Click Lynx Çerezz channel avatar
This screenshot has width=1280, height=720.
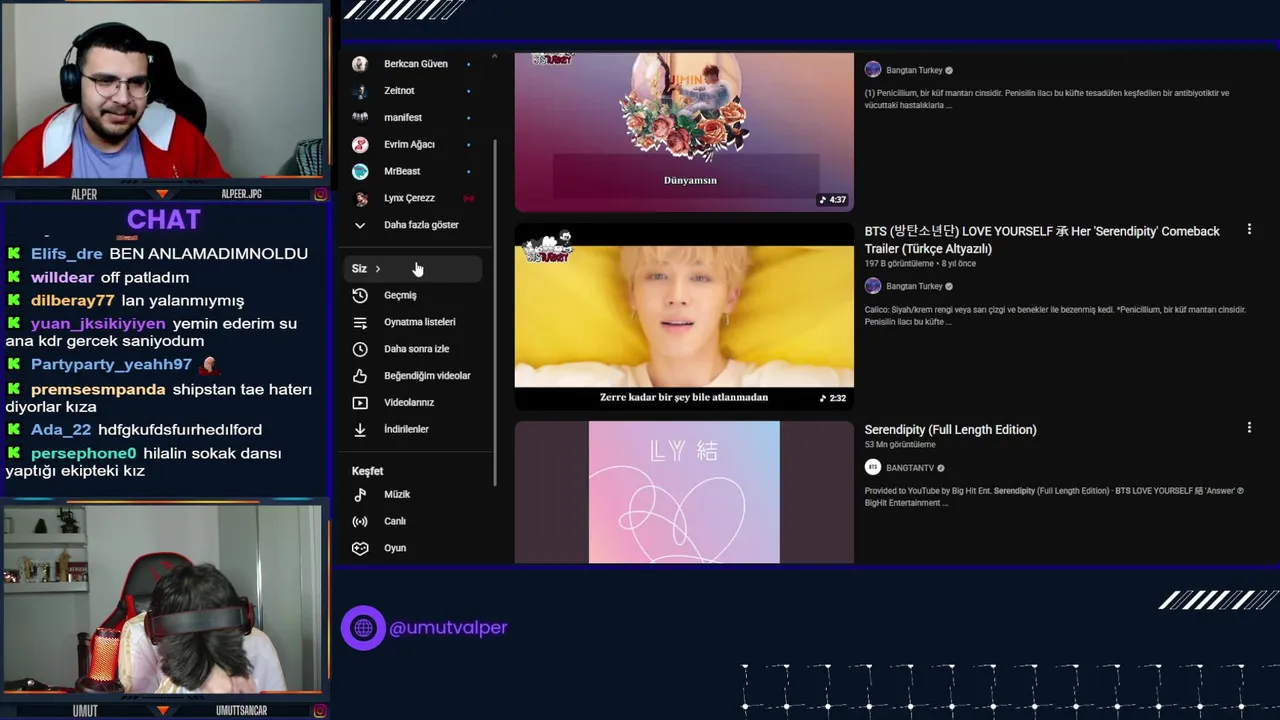(x=360, y=198)
